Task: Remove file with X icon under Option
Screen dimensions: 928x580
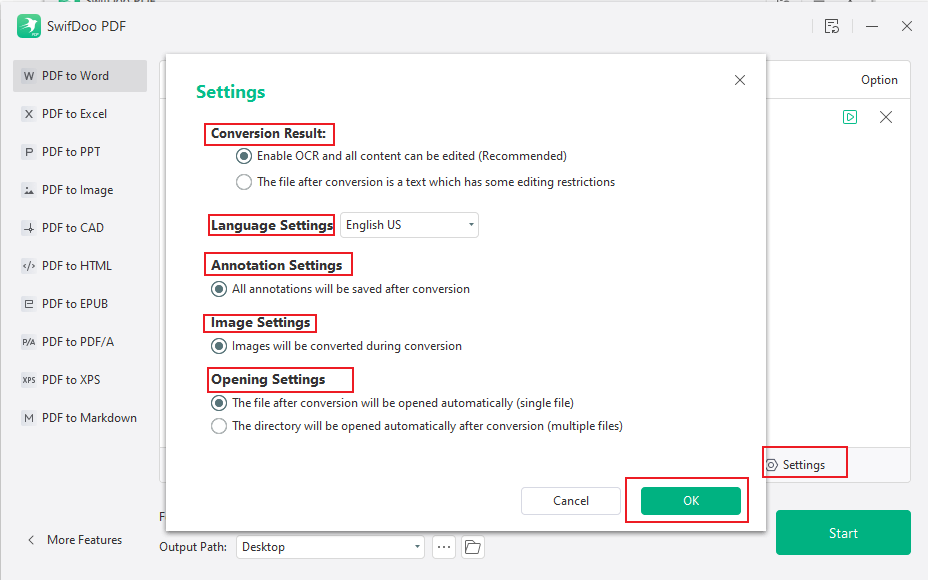Action: (886, 117)
